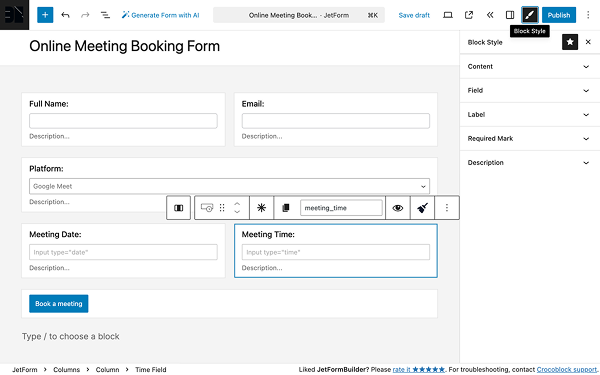Screen dimensions: 600x375
Task: Expand the Field section
Action: click(x=530, y=91)
